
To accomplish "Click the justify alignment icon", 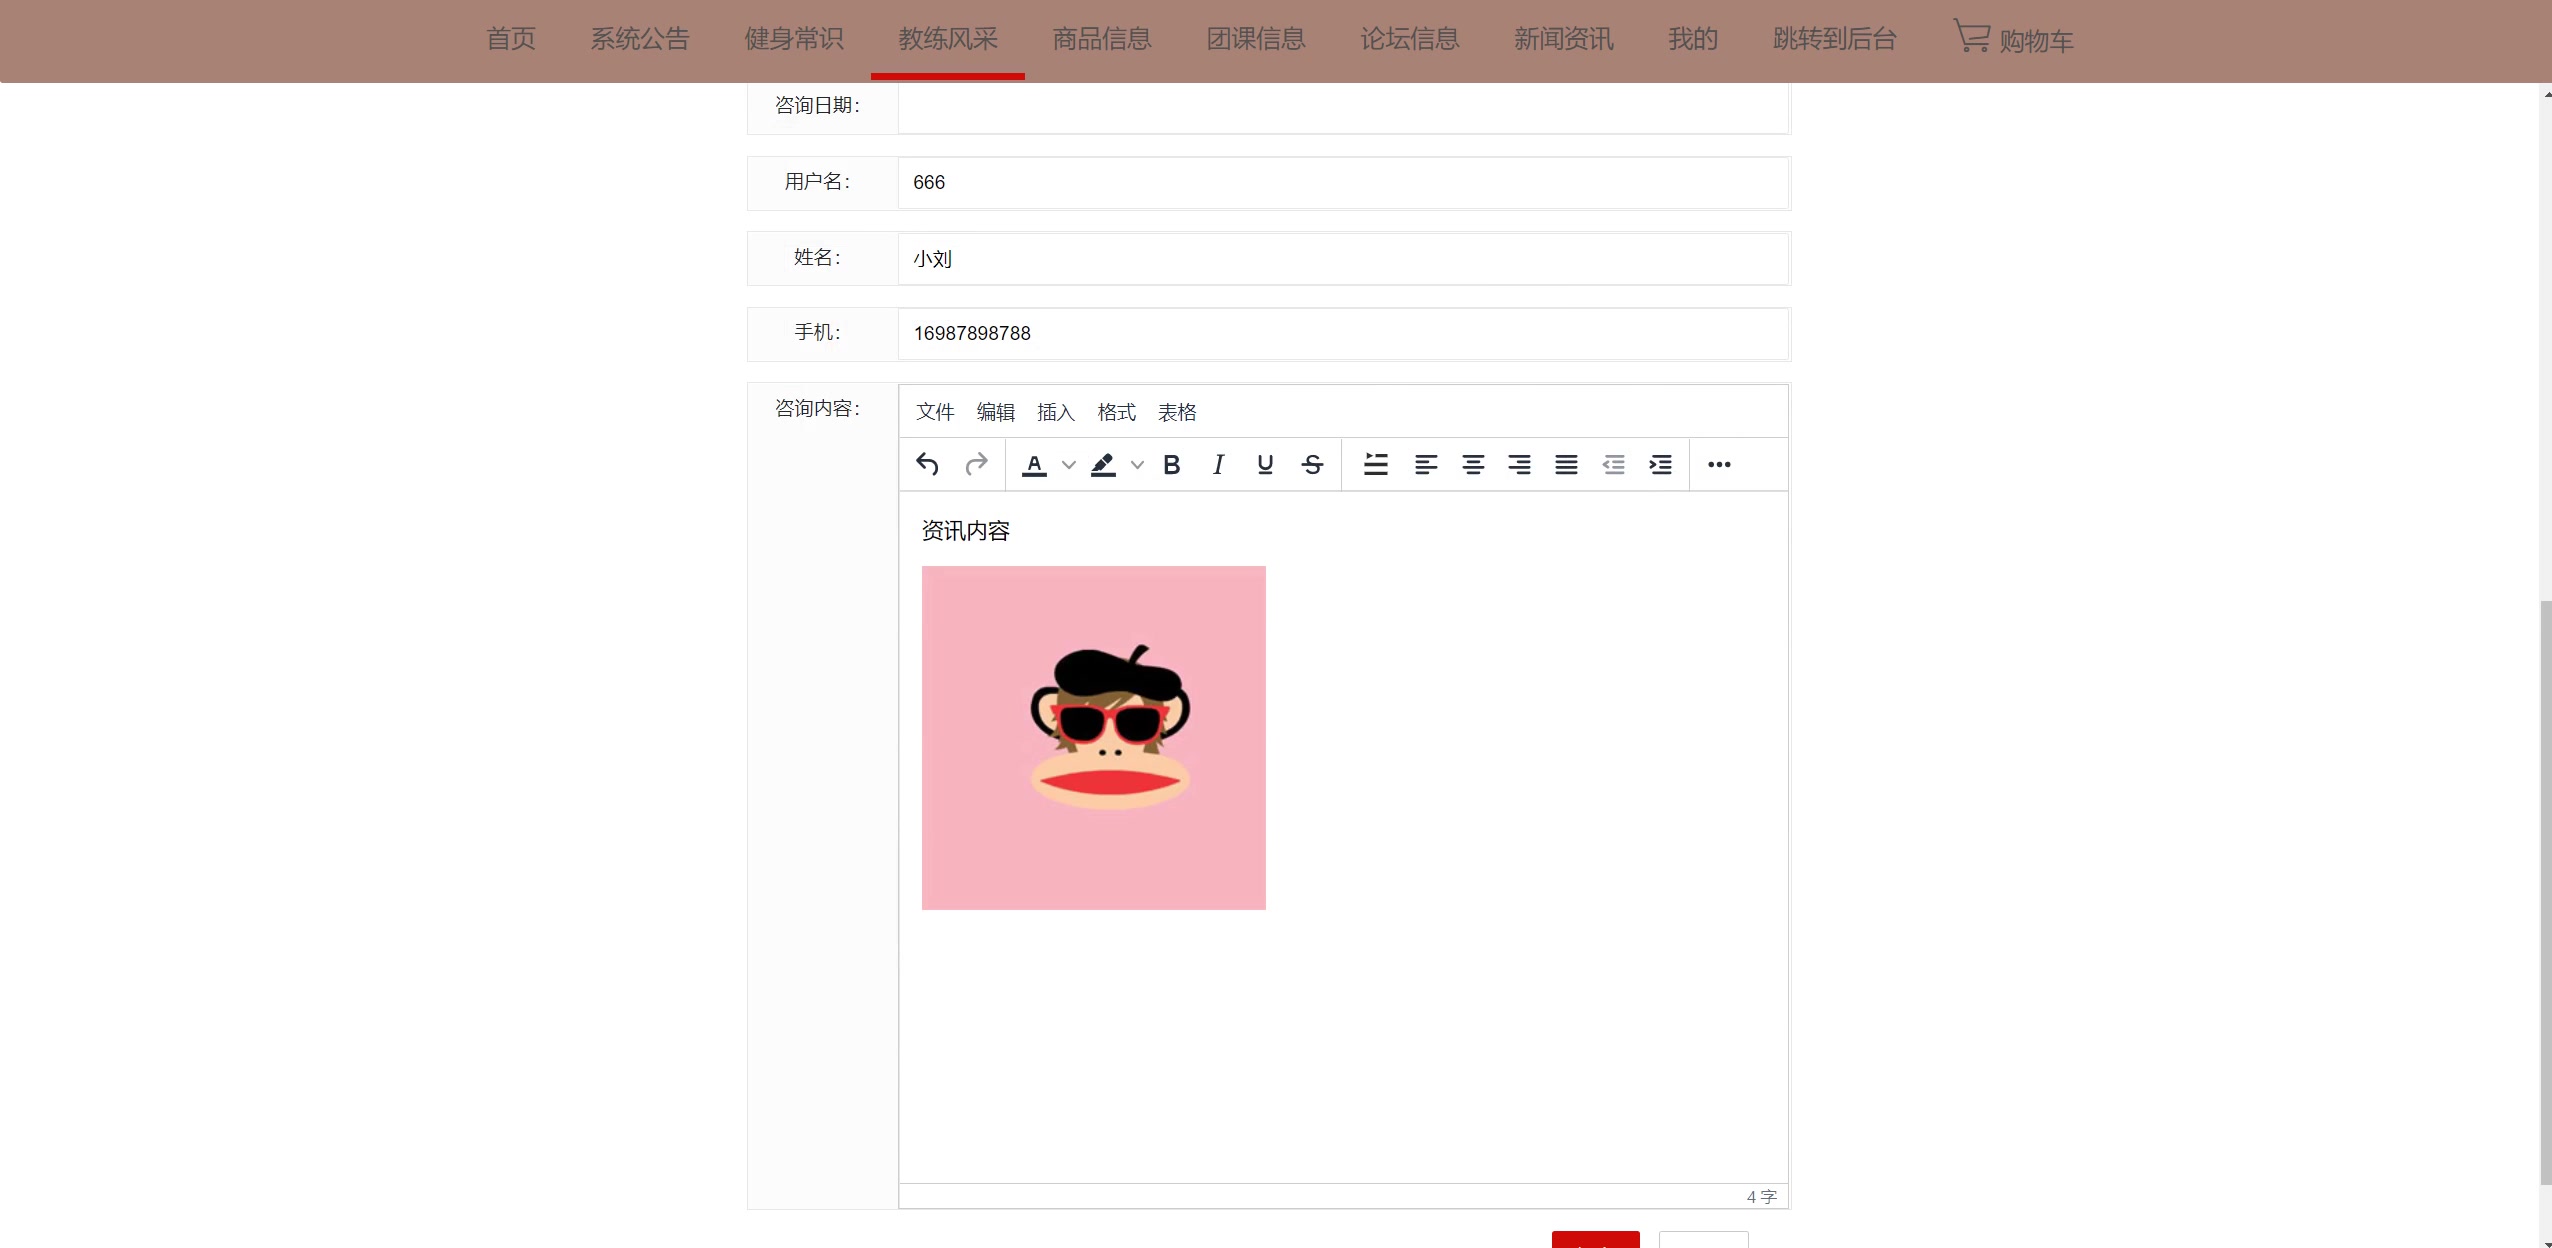I will point(1565,464).
